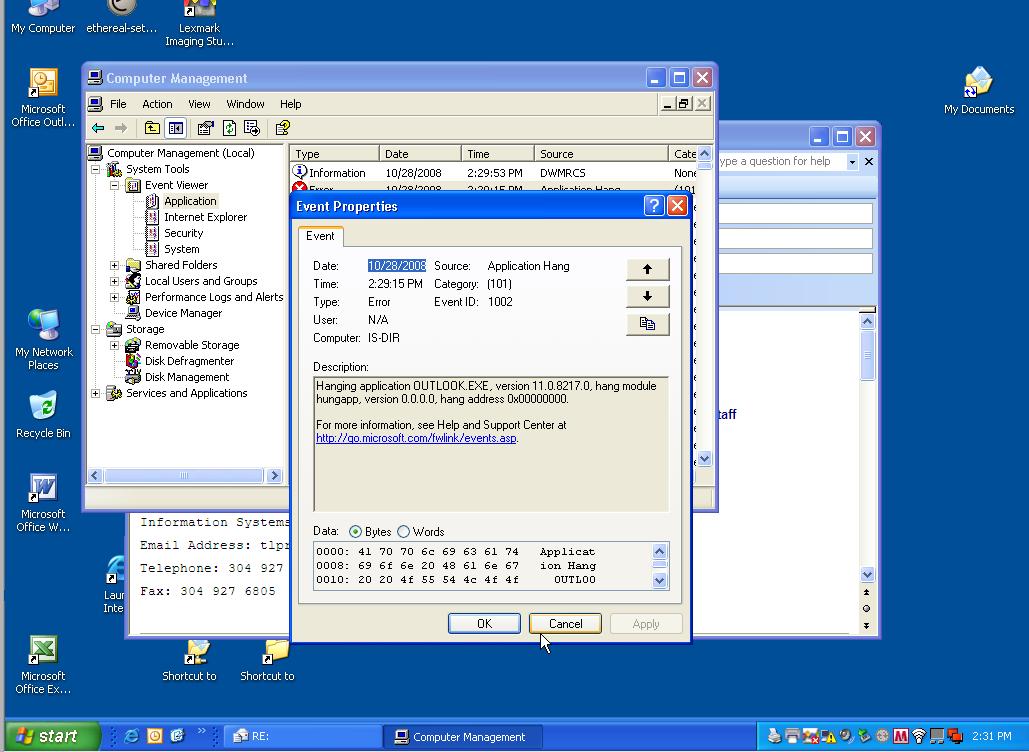Screen dimensions: 1029x752
Task: Copy event details to clipboard
Action: pos(648,324)
